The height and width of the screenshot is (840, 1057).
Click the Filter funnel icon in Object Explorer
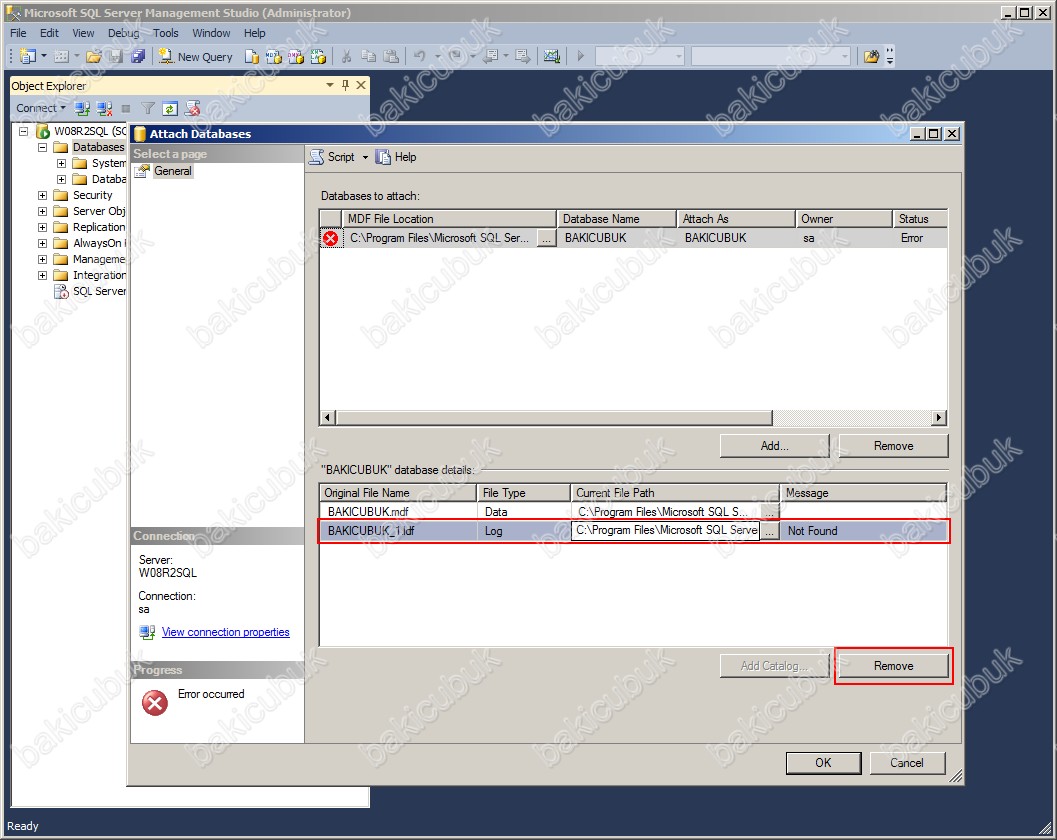(x=148, y=108)
